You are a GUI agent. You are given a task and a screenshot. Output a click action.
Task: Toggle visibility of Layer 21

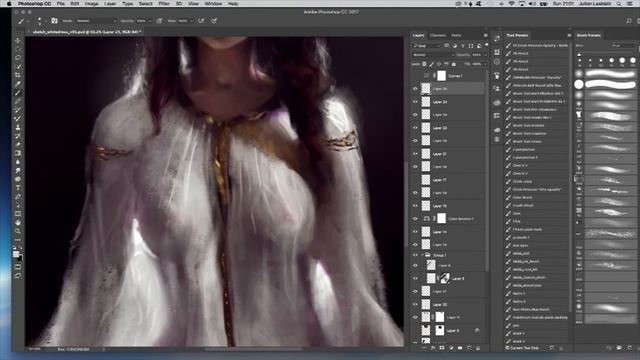click(415, 154)
